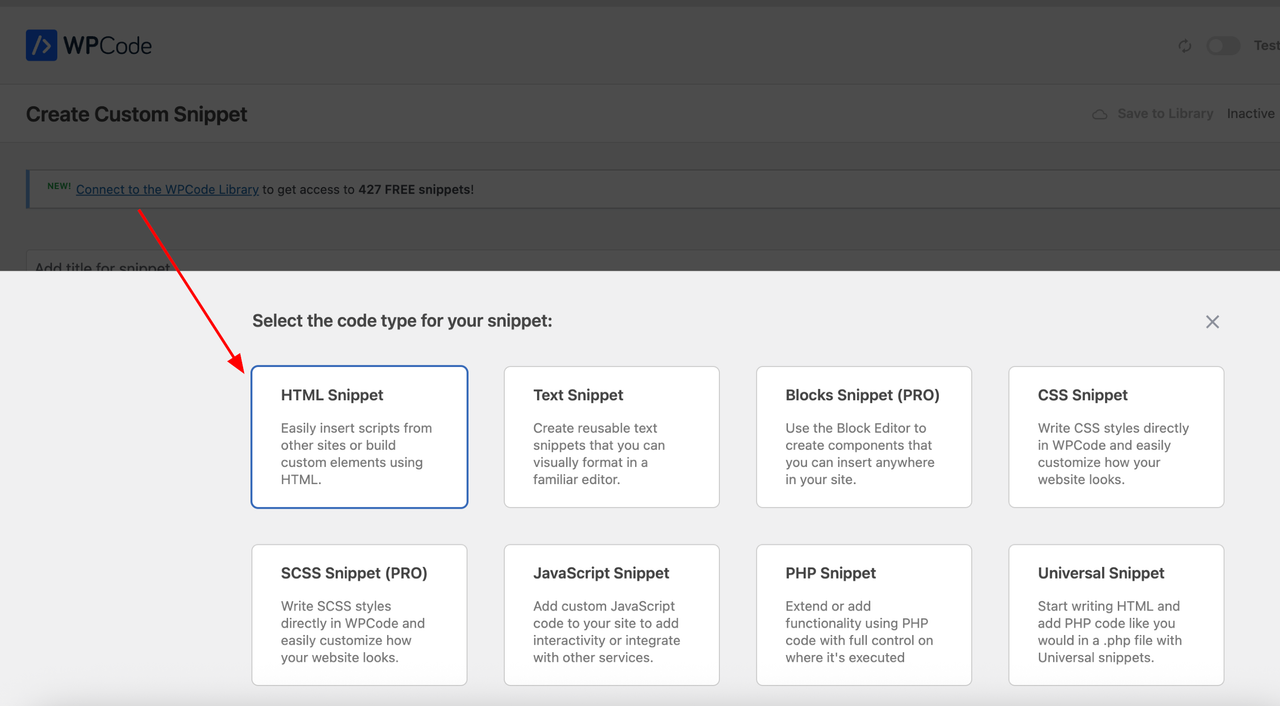Choose the Text Snippet code type
The height and width of the screenshot is (706, 1280).
(611, 437)
